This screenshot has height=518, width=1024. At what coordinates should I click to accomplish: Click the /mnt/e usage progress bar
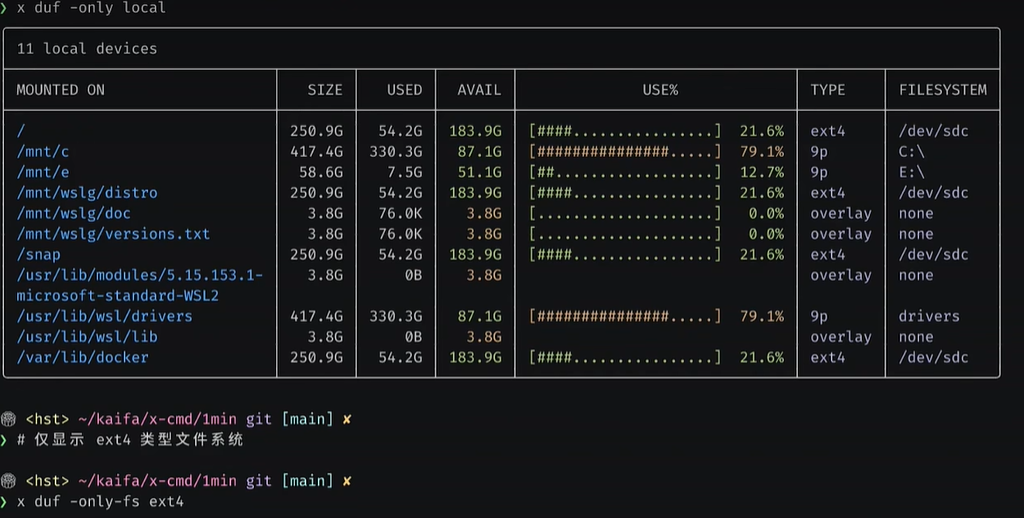625,172
